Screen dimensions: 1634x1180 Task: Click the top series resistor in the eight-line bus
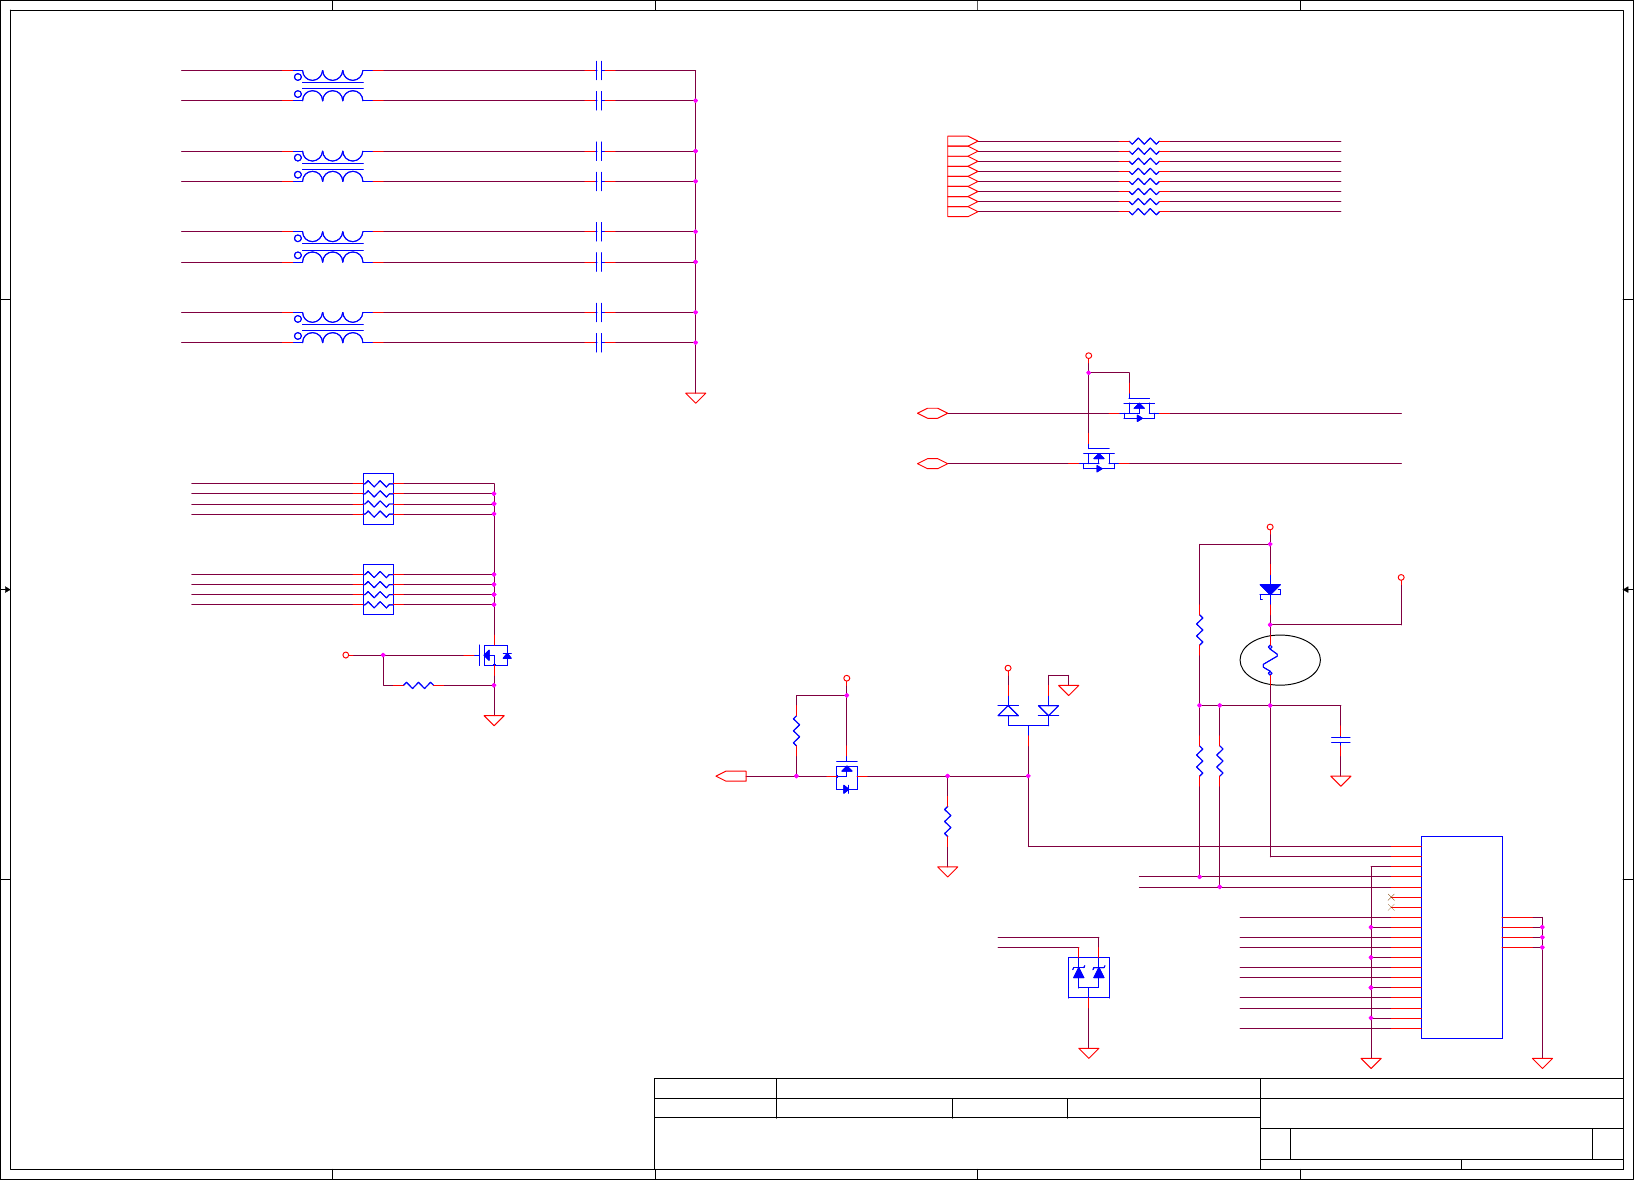point(1144,142)
